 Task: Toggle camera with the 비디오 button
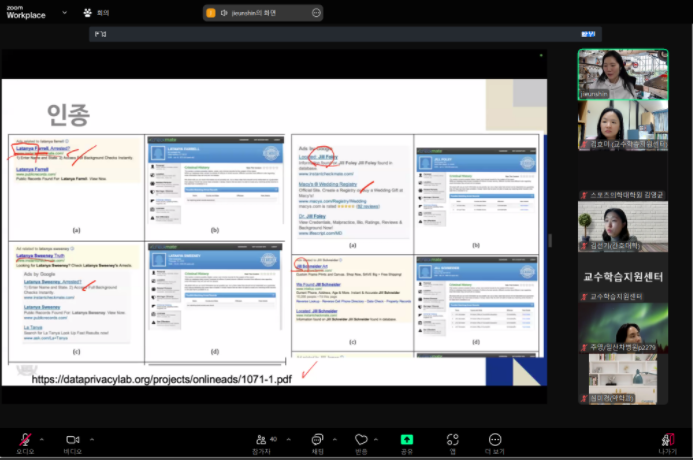pos(72,438)
